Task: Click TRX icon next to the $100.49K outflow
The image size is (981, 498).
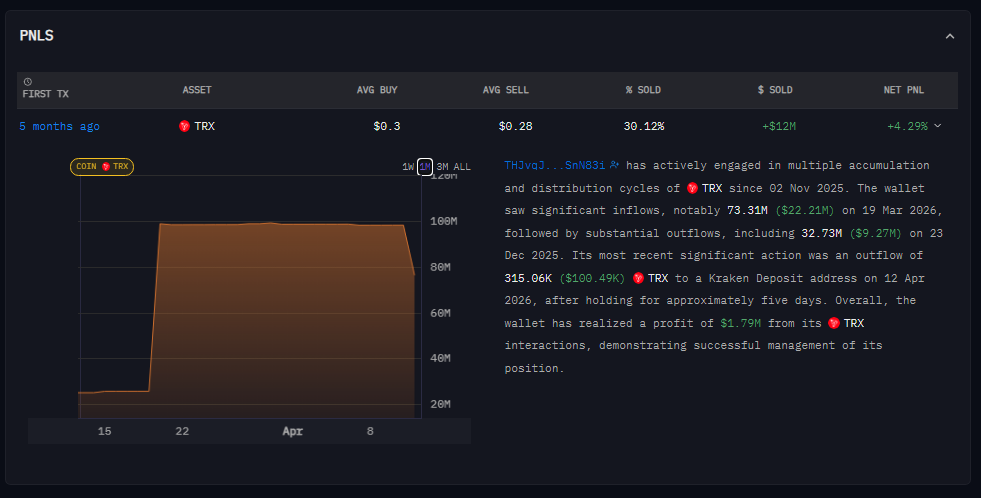Action: [x=638, y=278]
